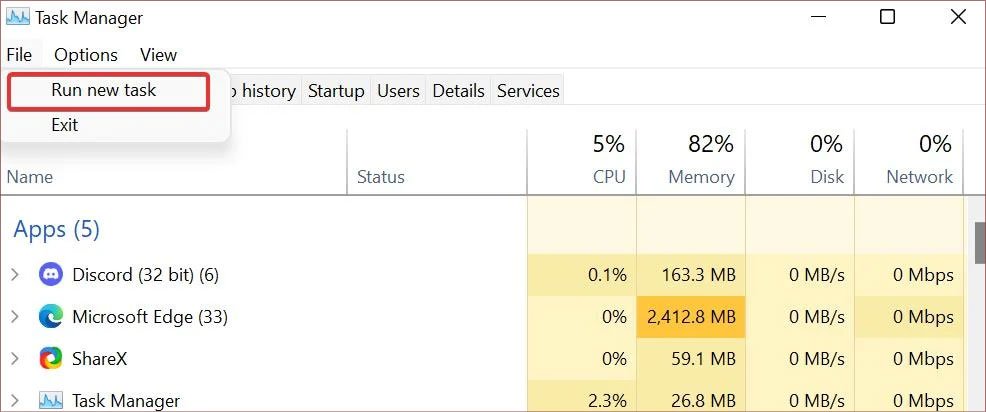Maximize the Task Manager window
The width and height of the screenshot is (986, 412).
pyautogui.click(x=887, y=17)
